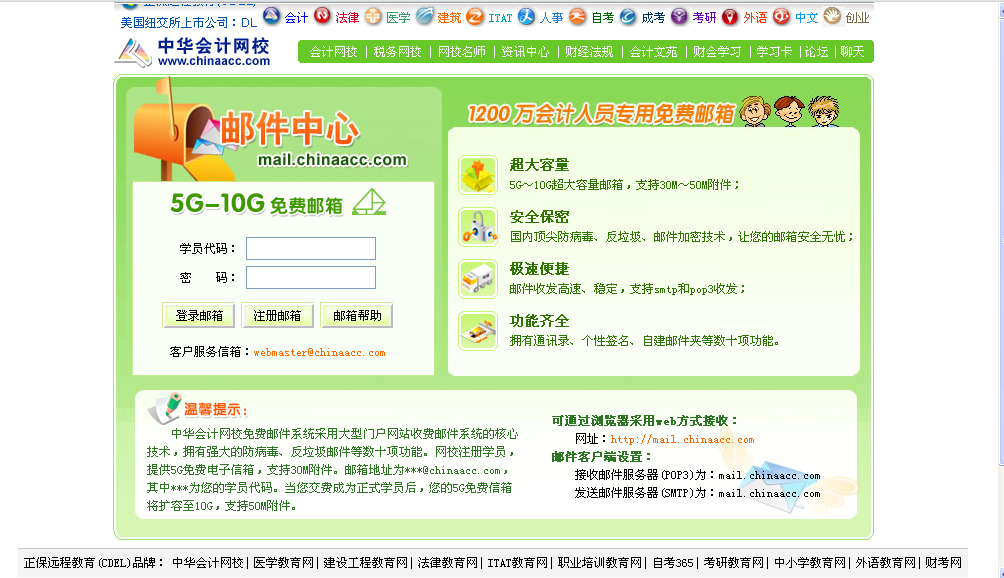
Task: Click the 登录邮箱 login button
Action: click(199, 316)
